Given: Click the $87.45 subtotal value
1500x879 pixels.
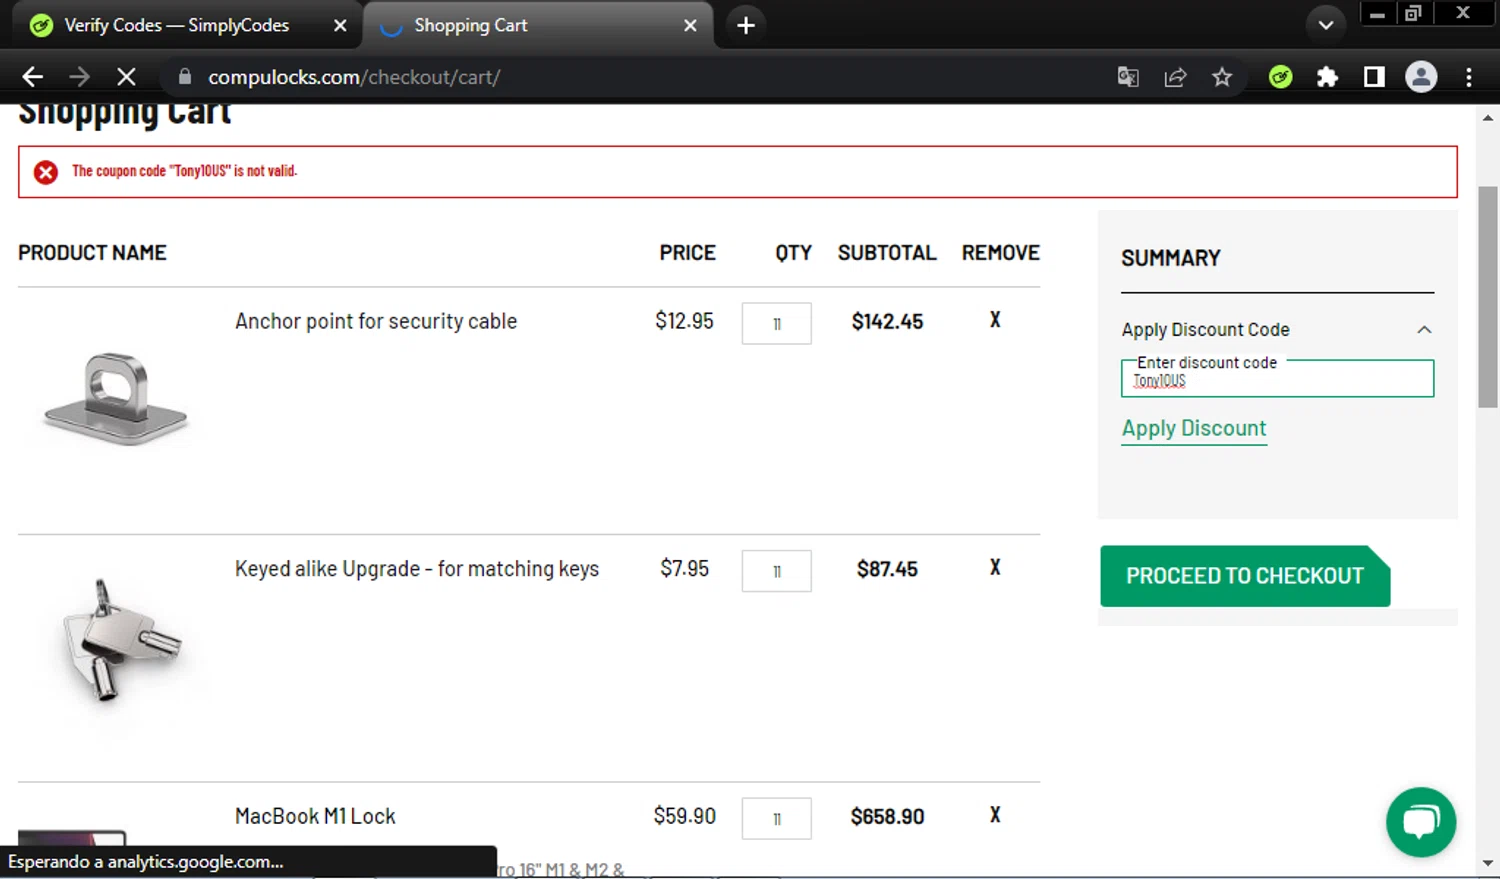Looking at the screenshot, I should [x=887, y=569].
